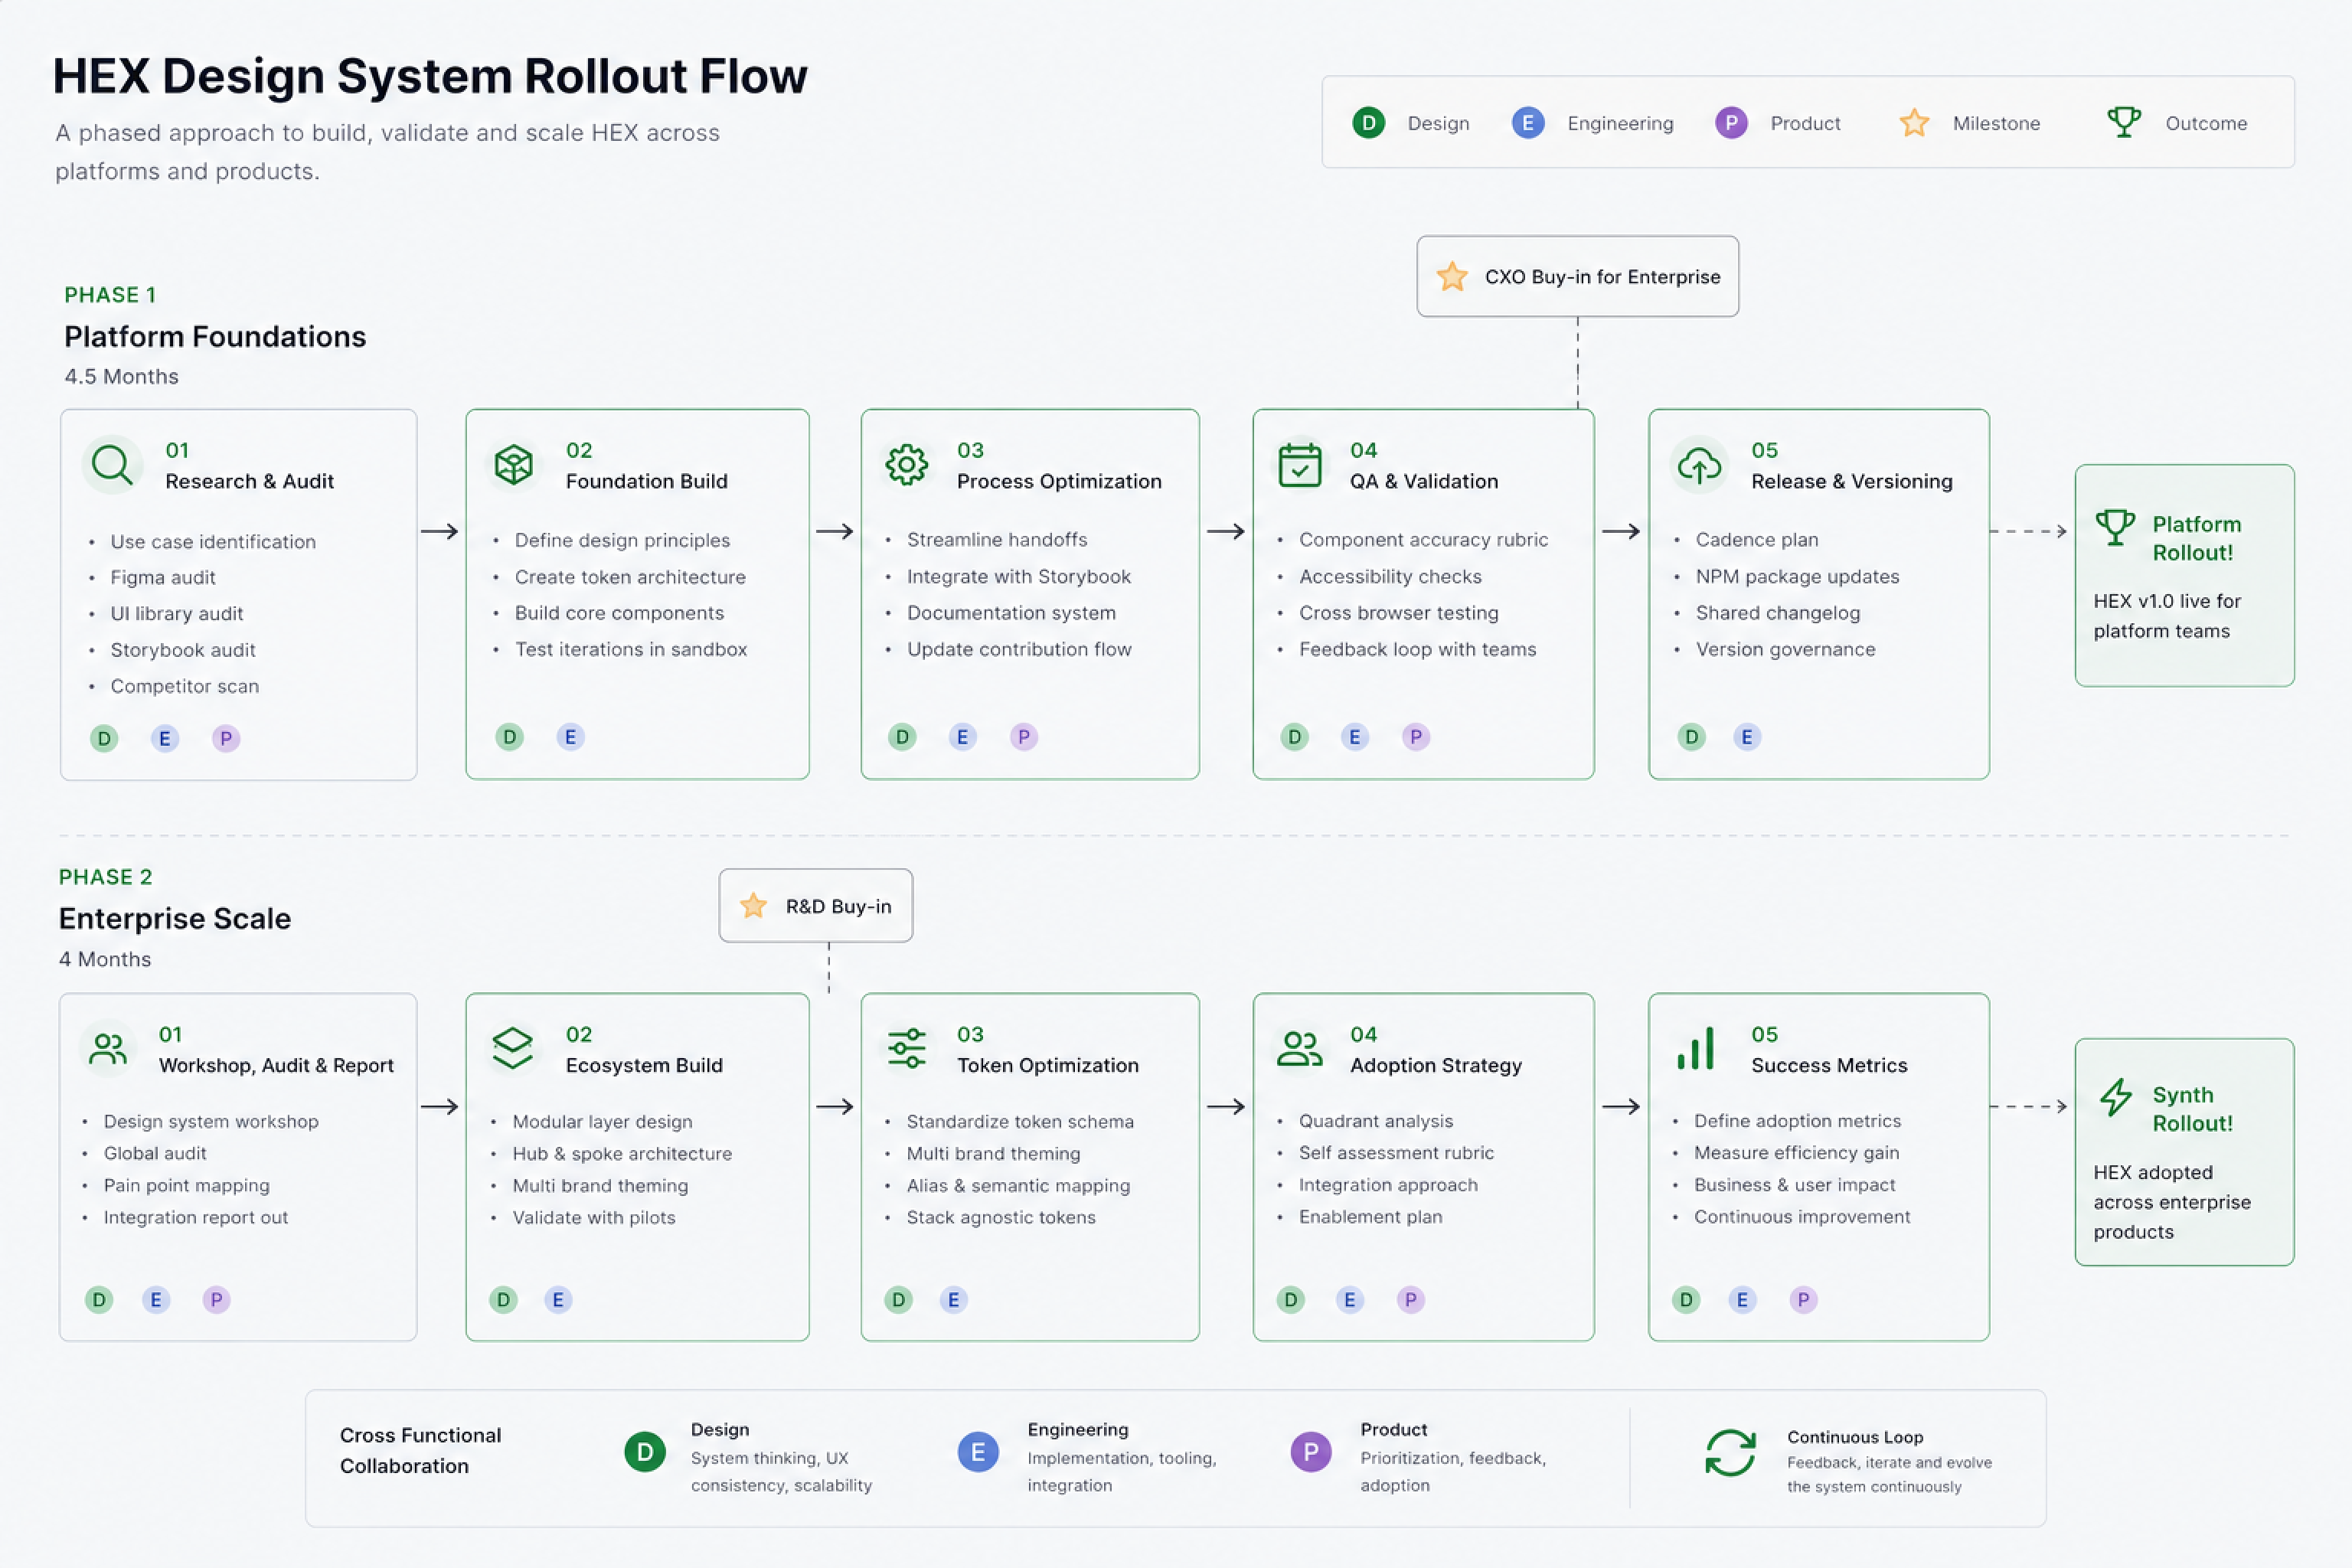Click the Token Optimization card title
2352x1568 pixels.
click(x=1047, y=1065)
